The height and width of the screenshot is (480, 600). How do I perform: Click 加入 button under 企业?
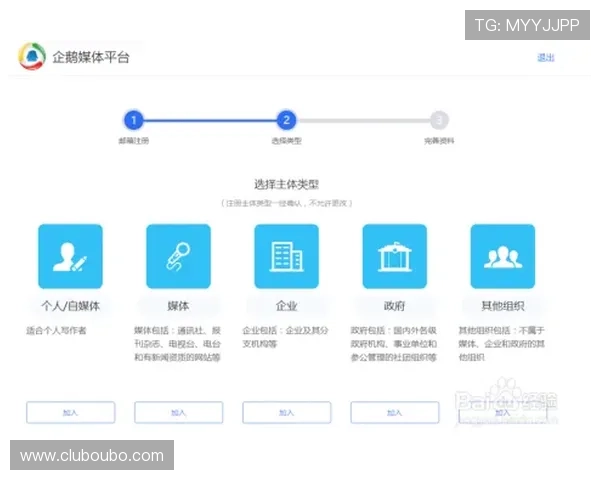pos(287,412)
